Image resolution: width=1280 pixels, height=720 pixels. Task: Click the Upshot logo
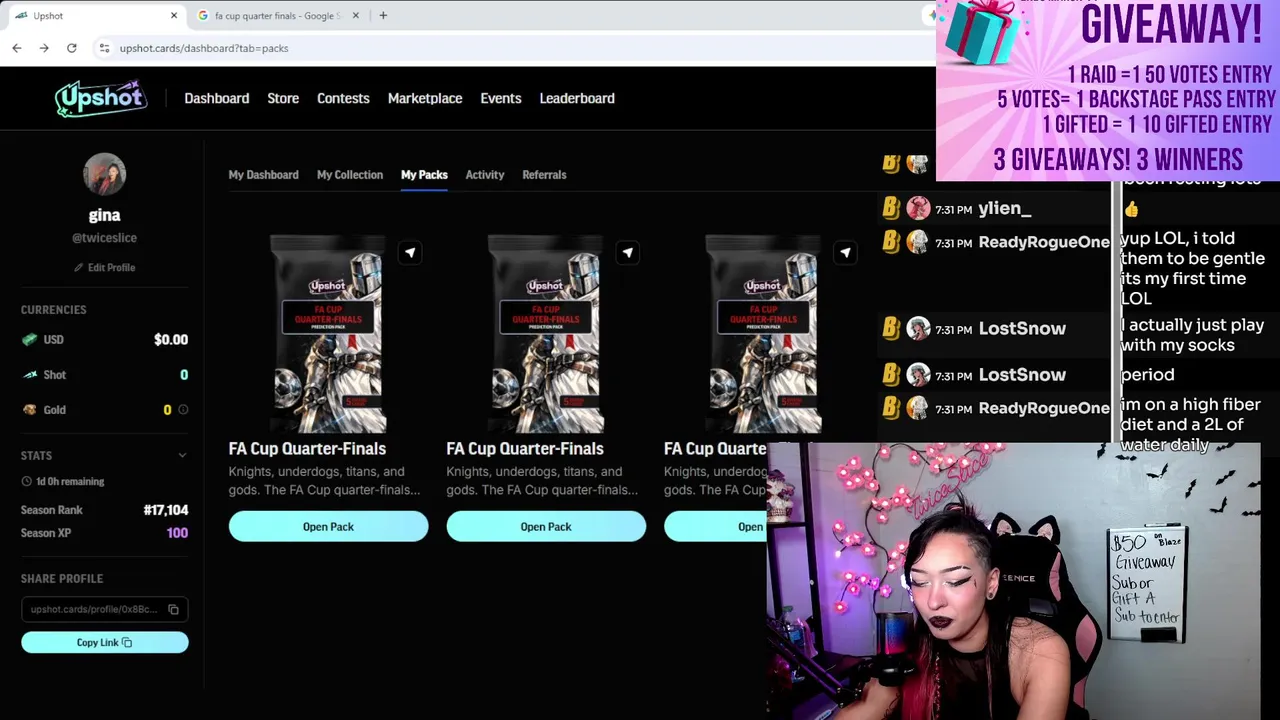click(101, 98)
